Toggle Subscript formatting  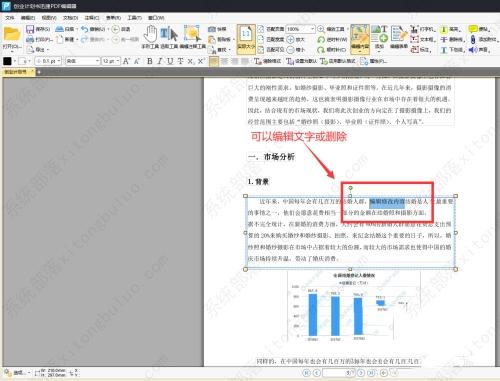tap(190, 61)
